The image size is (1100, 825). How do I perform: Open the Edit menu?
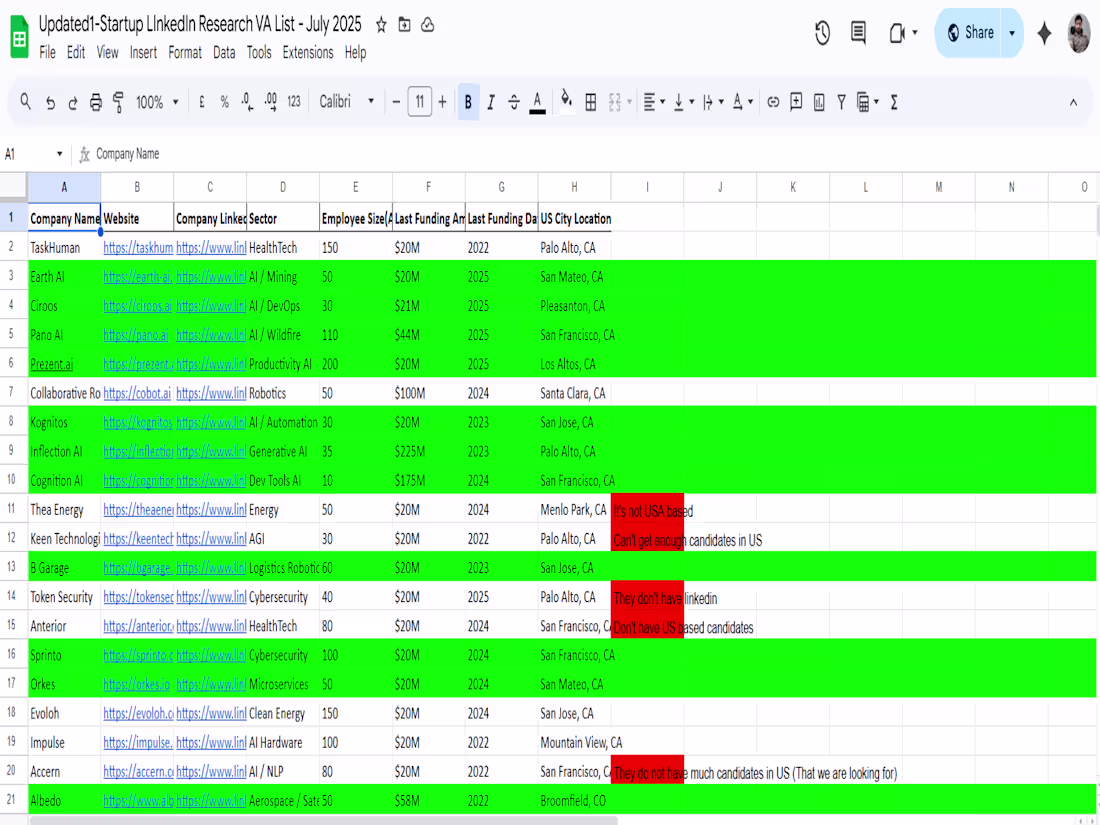76,53
